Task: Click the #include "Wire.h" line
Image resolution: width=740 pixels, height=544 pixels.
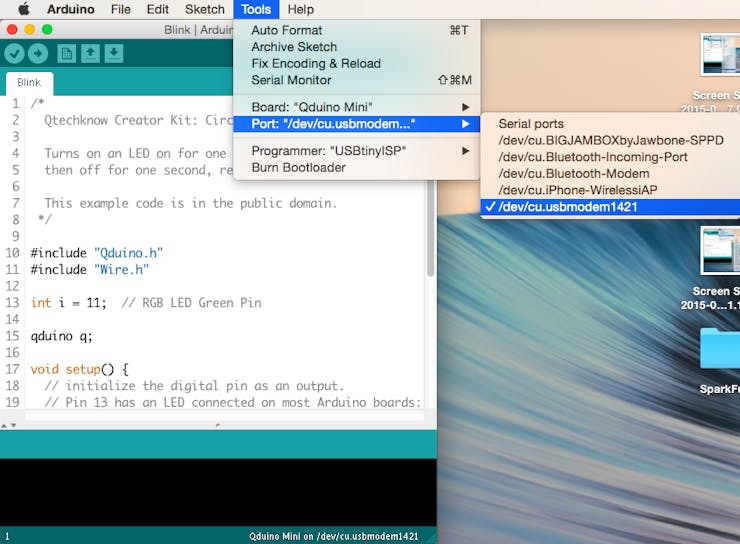Action: (x=90, y=269)
